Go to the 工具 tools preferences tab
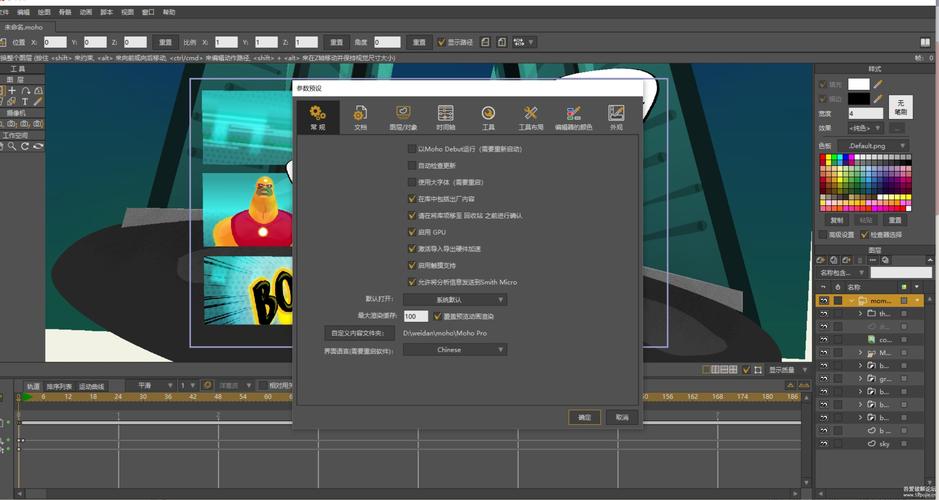Viewport: 939px width, 500px height. [x=488, y=117]
